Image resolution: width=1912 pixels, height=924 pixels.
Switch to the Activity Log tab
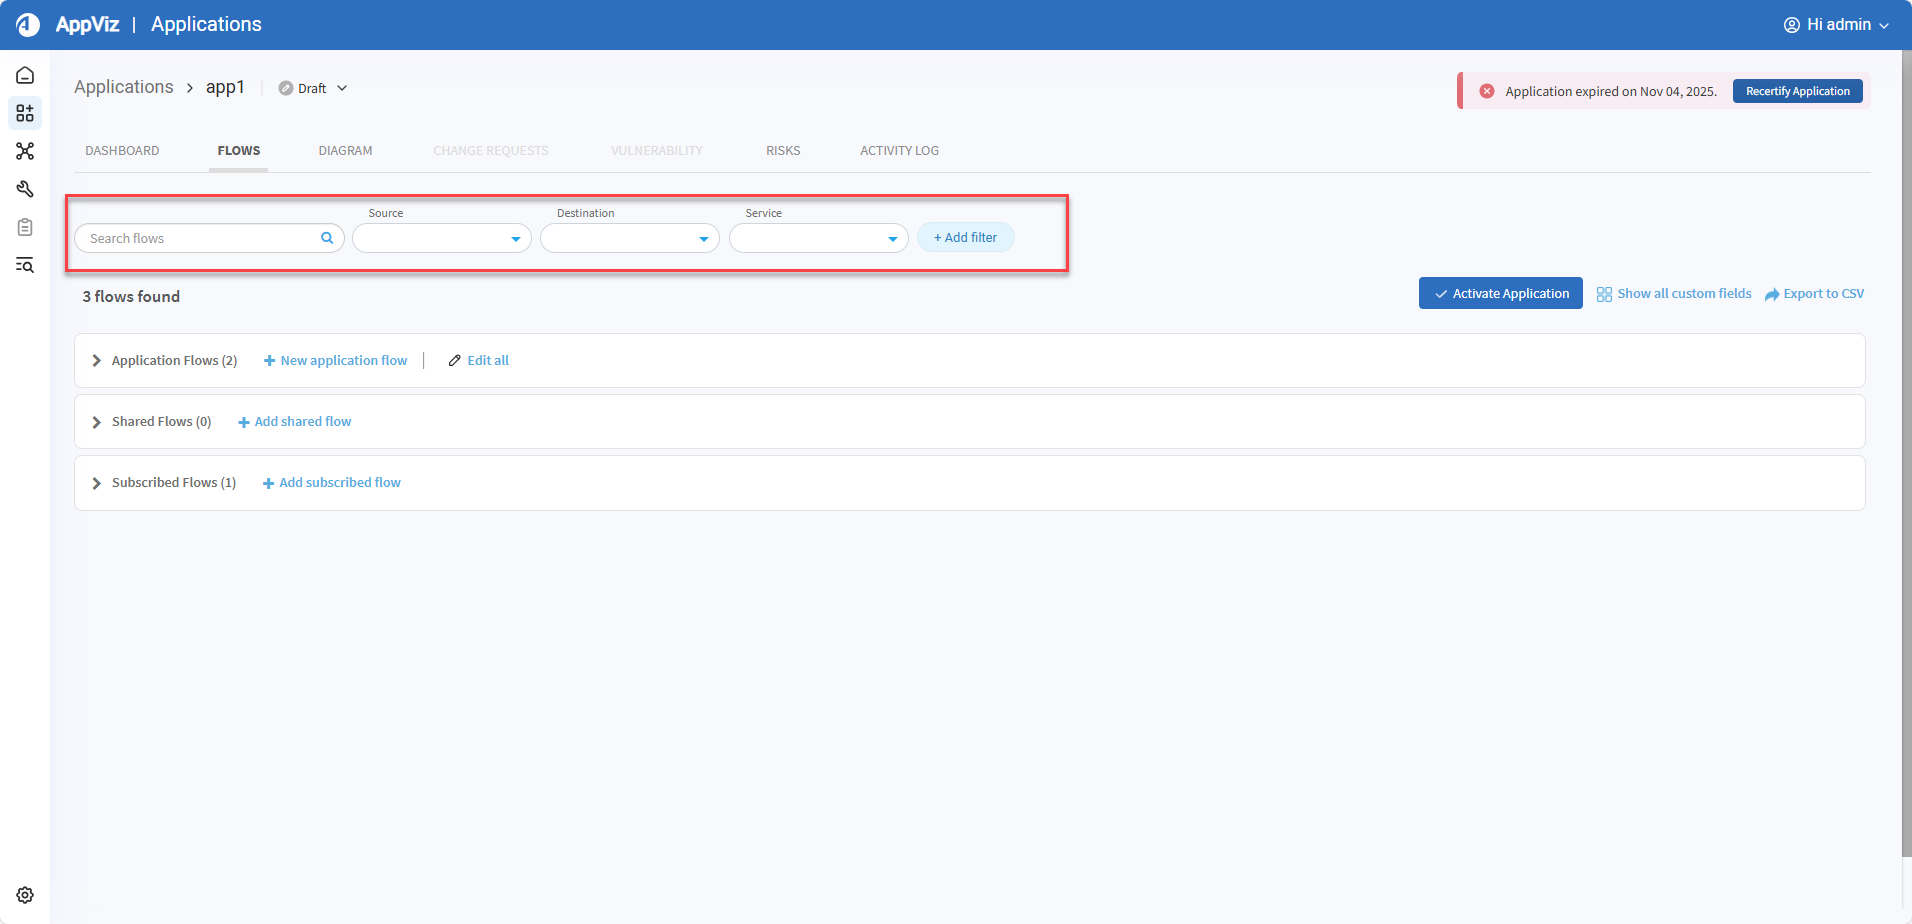(x=899, y=151)
